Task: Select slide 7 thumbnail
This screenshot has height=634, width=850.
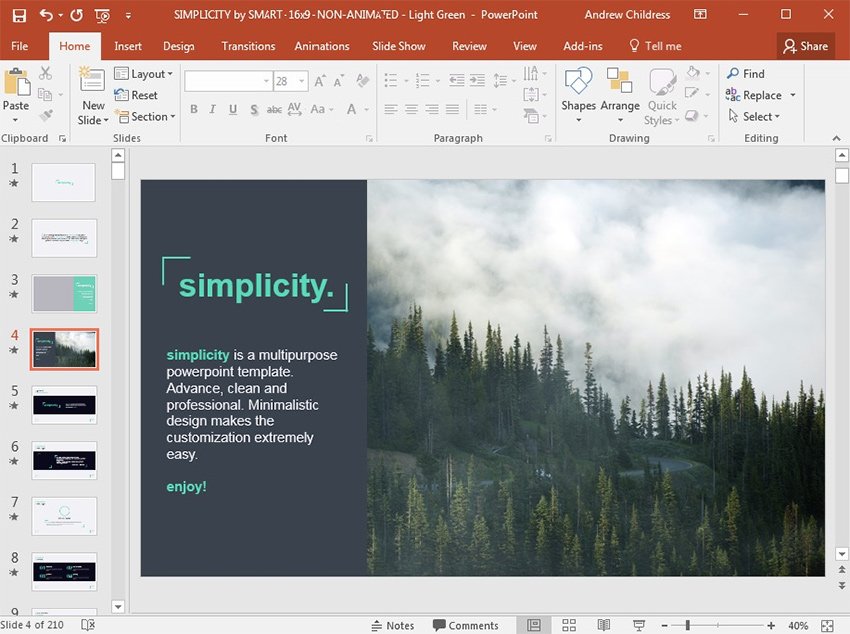Action: [65, 516]
